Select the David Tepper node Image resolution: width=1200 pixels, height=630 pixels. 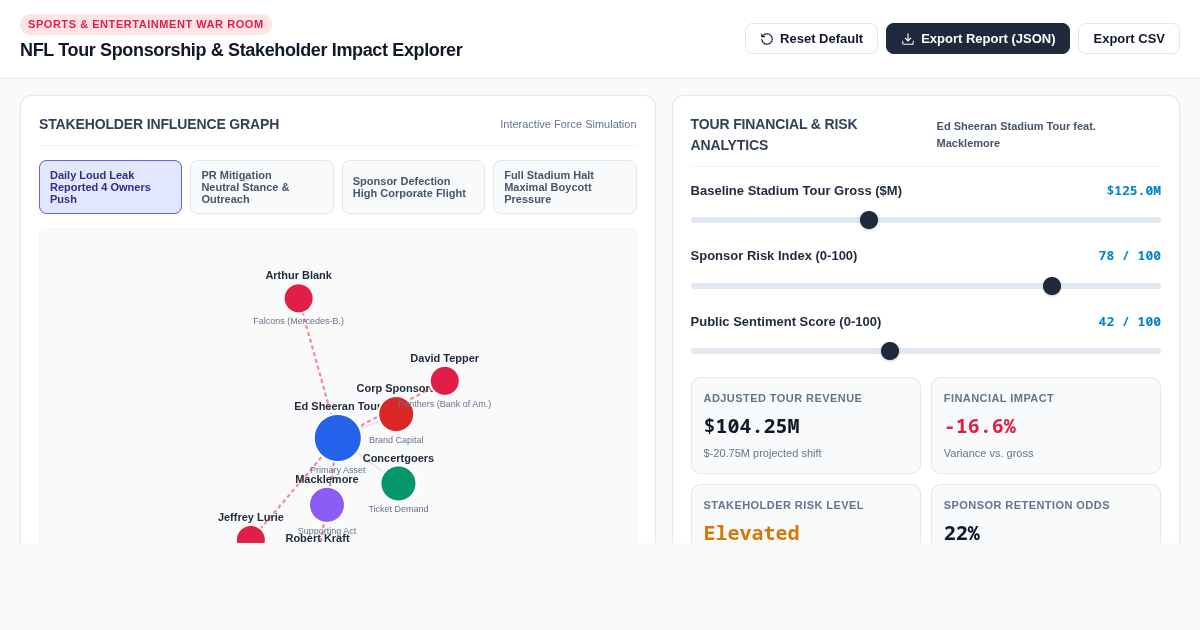[445, 381]
